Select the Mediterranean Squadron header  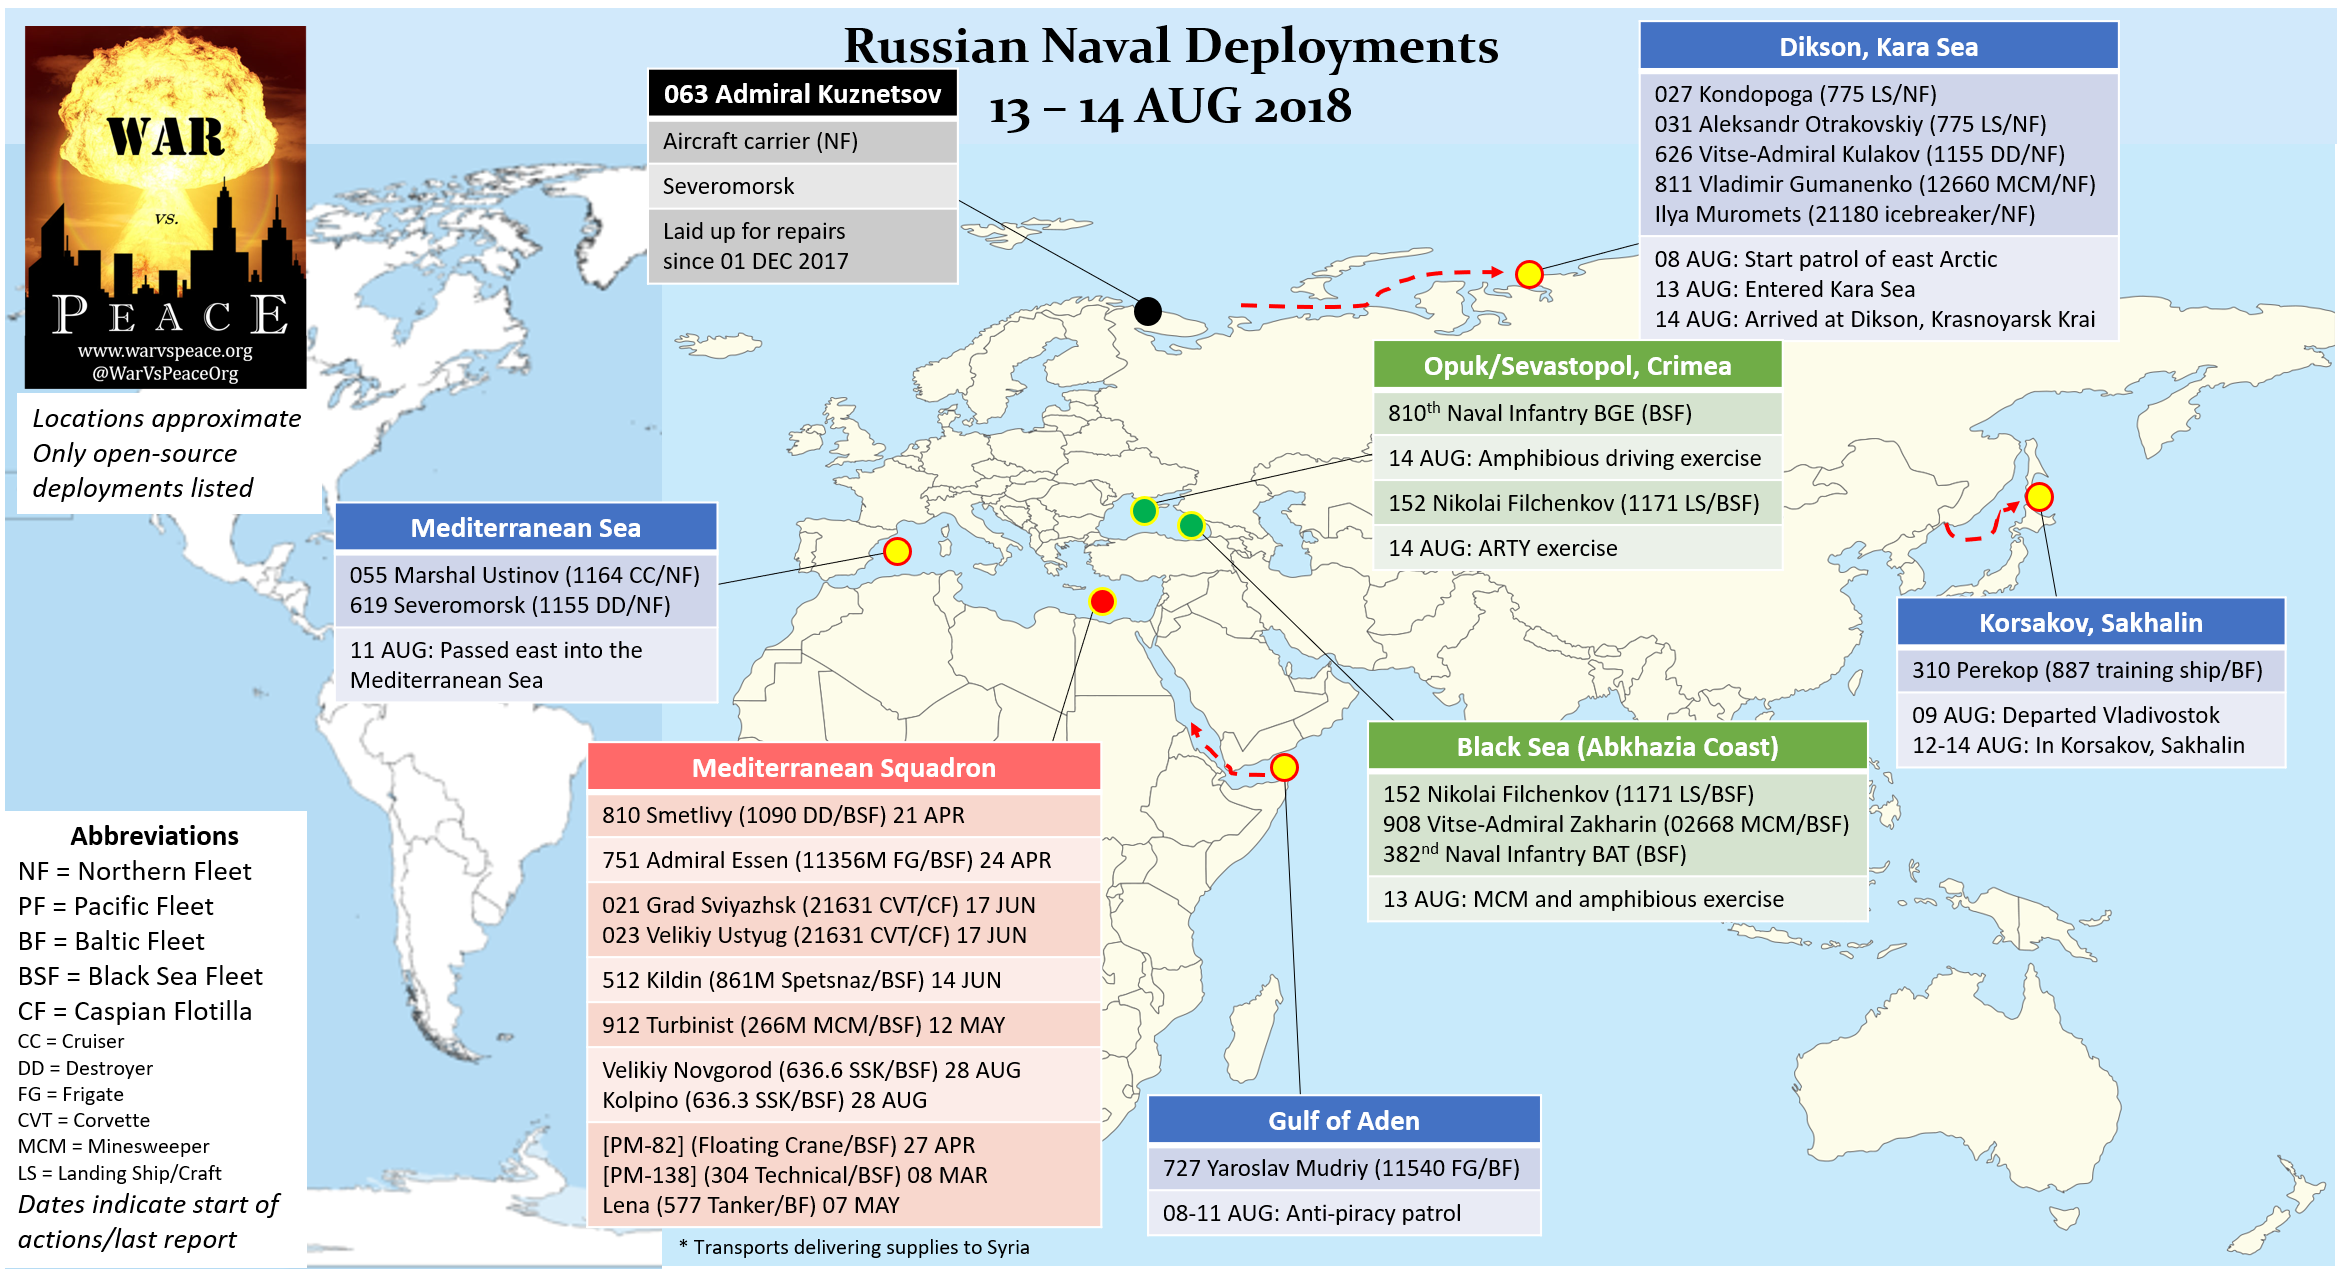[x=844, y=768]
